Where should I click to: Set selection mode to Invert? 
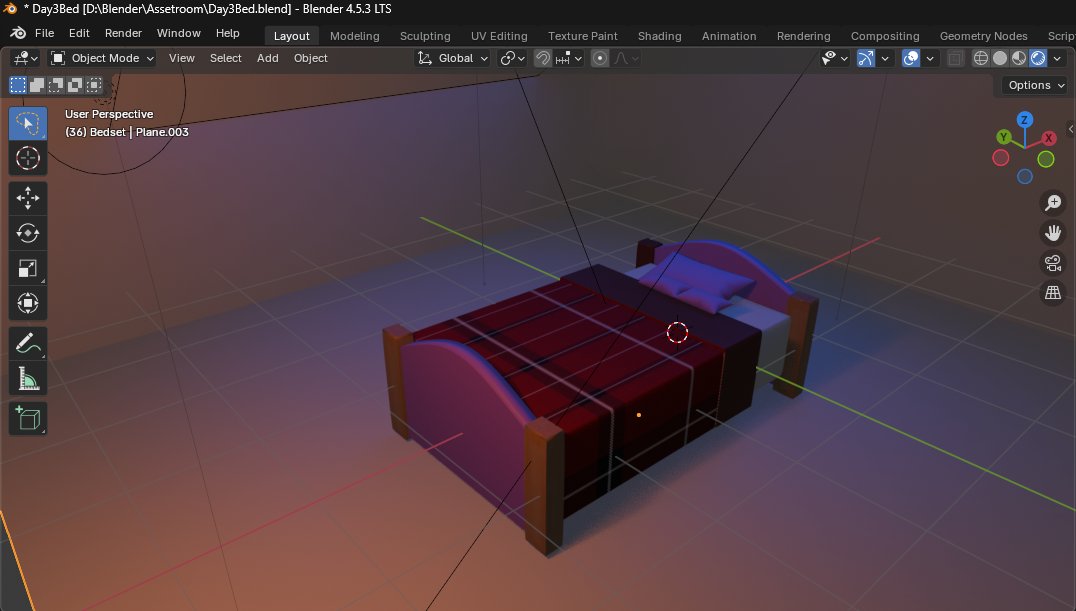75,85
